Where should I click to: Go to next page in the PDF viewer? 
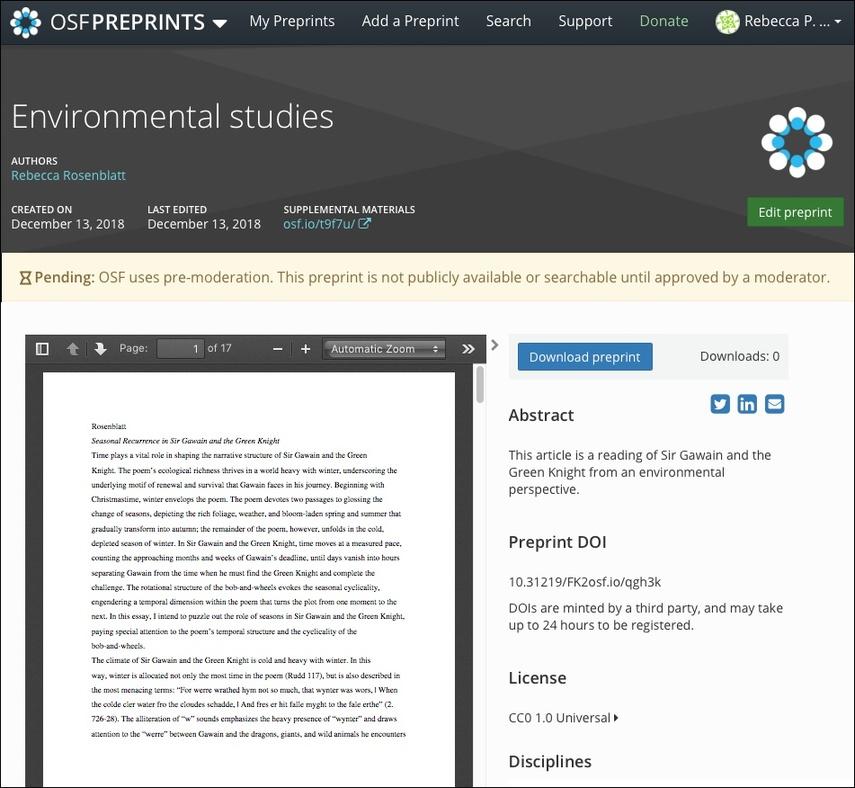(99, 347)
